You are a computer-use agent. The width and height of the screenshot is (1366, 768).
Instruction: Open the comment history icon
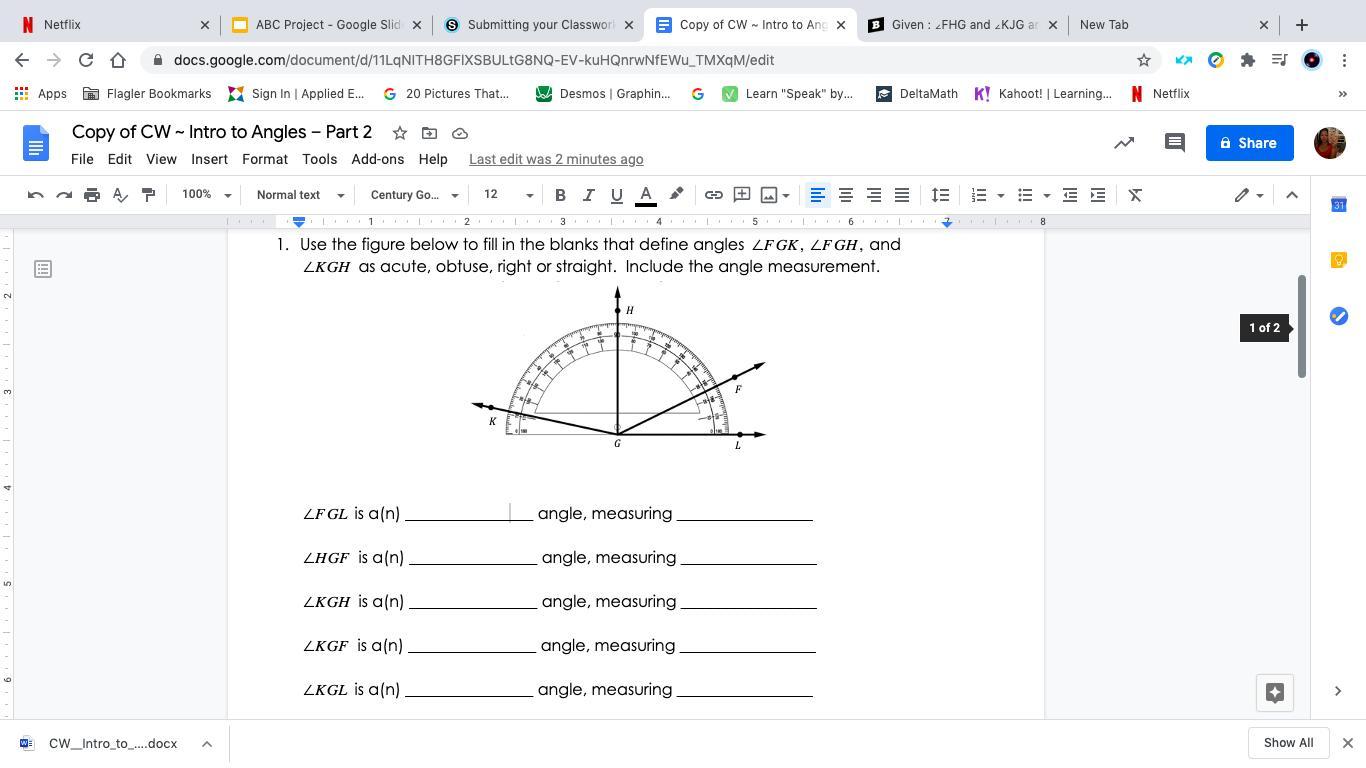coord(1174,143)
